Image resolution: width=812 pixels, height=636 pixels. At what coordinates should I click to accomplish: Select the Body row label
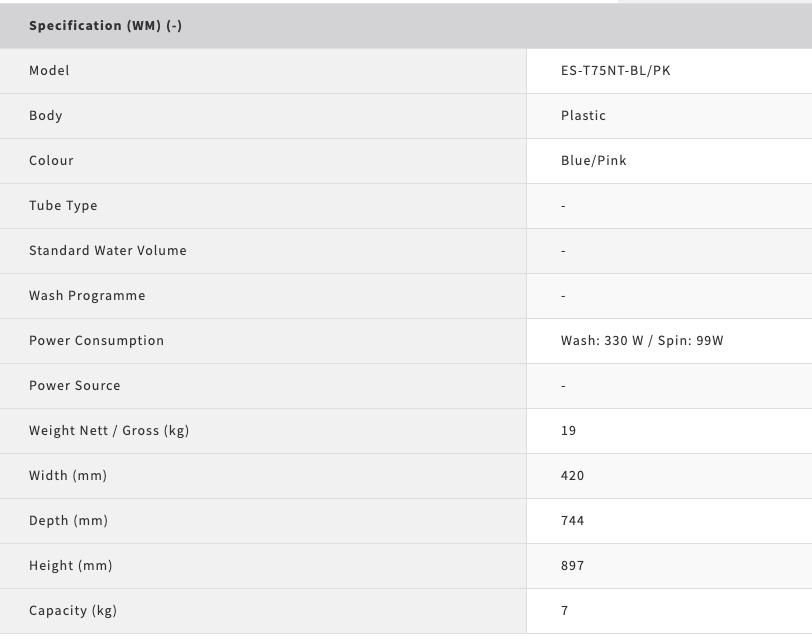click(46, 116)
